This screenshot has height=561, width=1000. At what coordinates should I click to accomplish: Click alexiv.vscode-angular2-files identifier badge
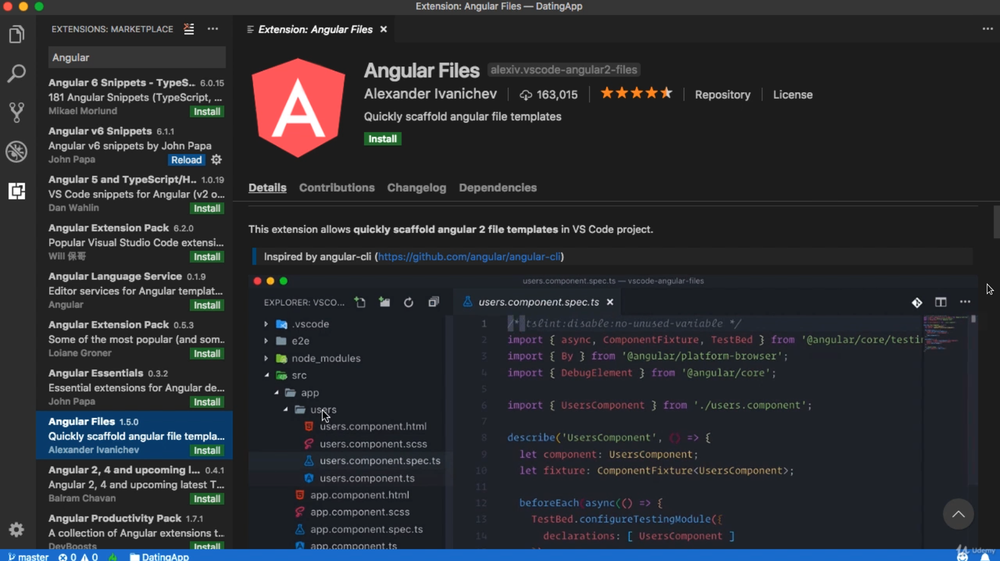tap(564, 70)
